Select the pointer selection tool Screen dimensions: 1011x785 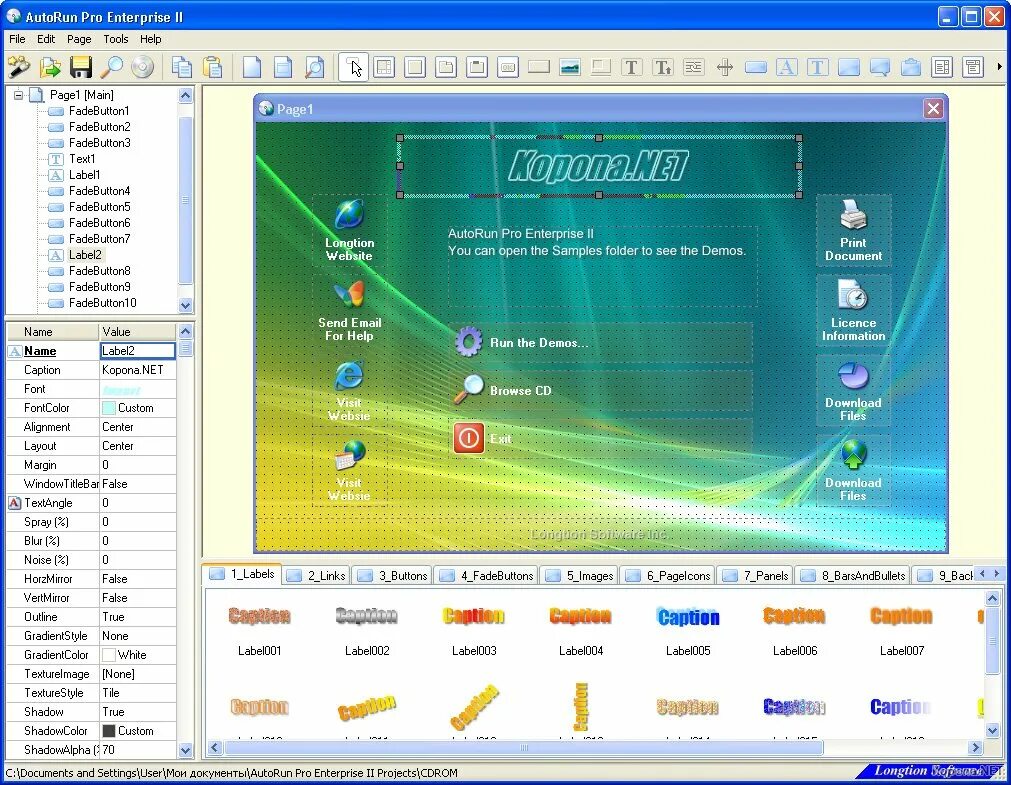[x=353, y=67]
